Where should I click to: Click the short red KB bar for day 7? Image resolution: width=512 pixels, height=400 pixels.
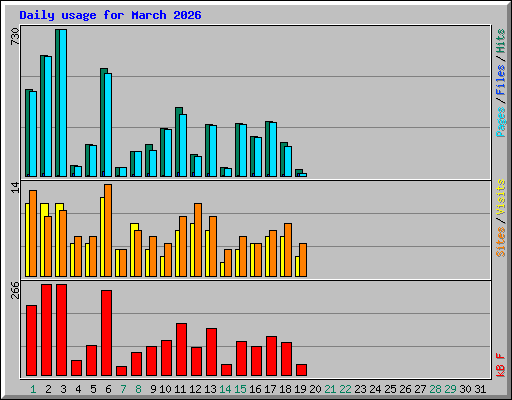[121, 371]
